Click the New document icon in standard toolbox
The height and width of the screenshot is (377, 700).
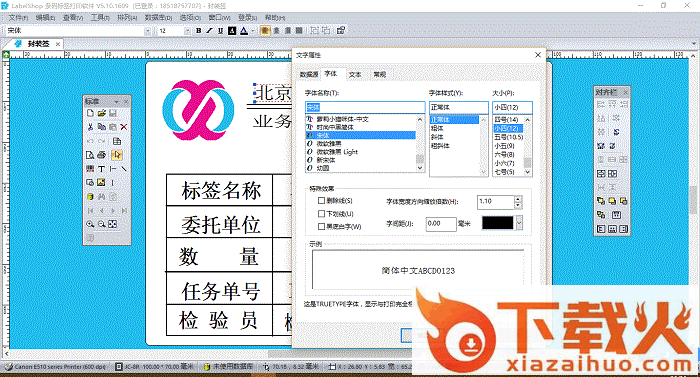(90, 113)
